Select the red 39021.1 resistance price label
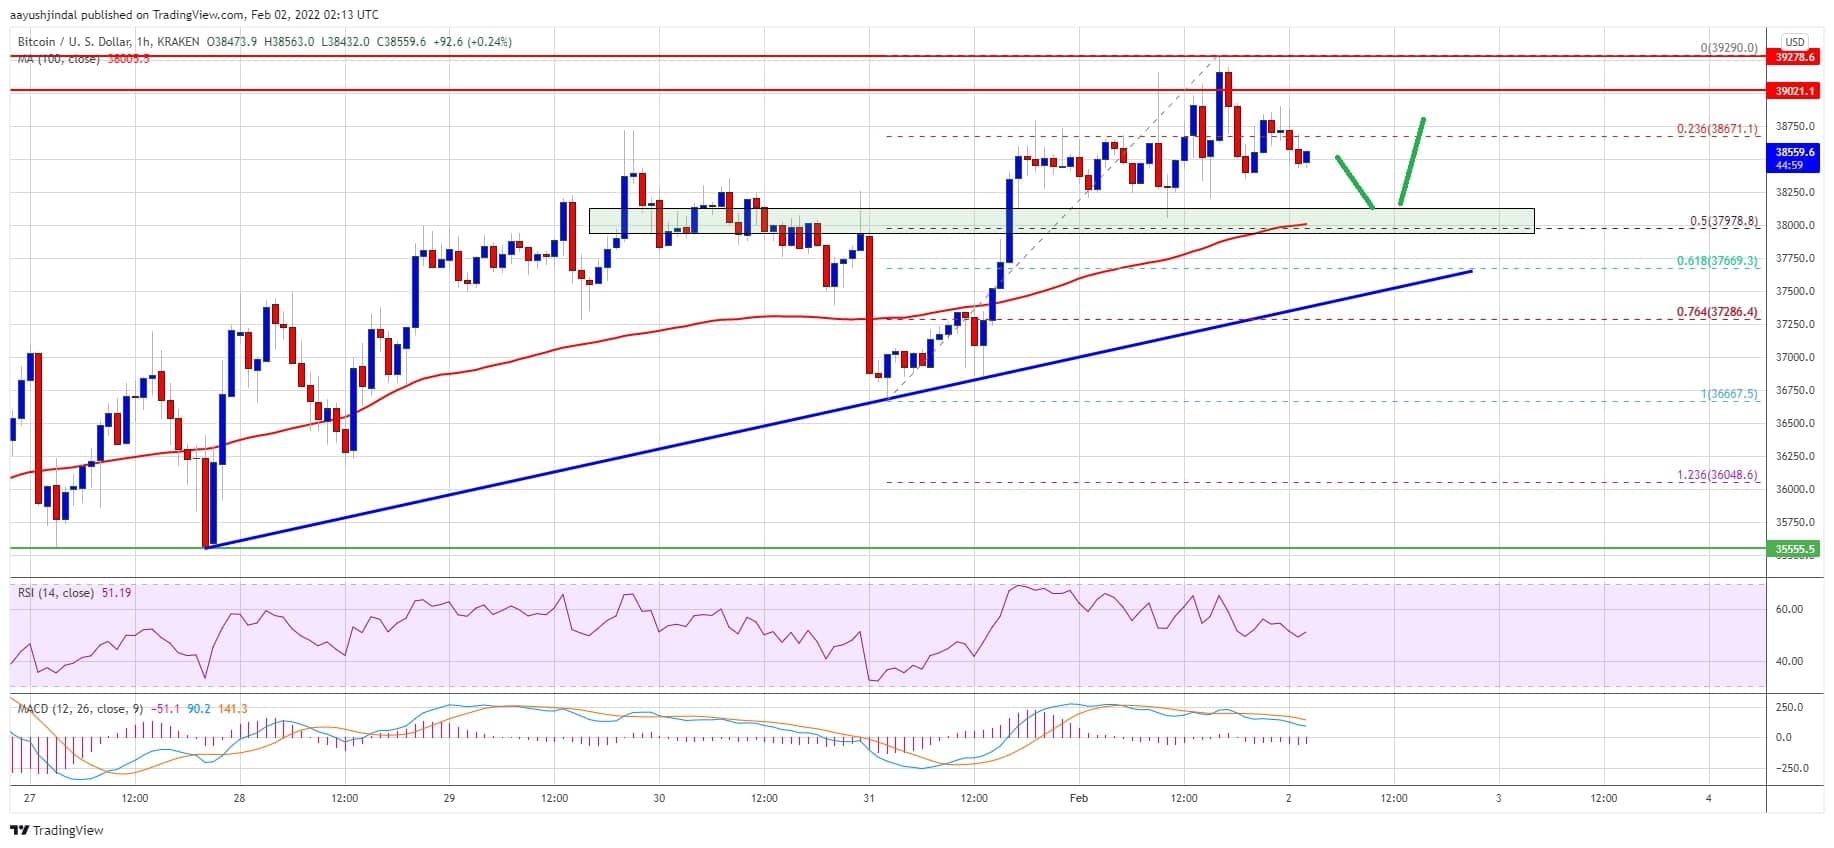This screenshot has width=1834, height=848. [x=1794, y=91]
